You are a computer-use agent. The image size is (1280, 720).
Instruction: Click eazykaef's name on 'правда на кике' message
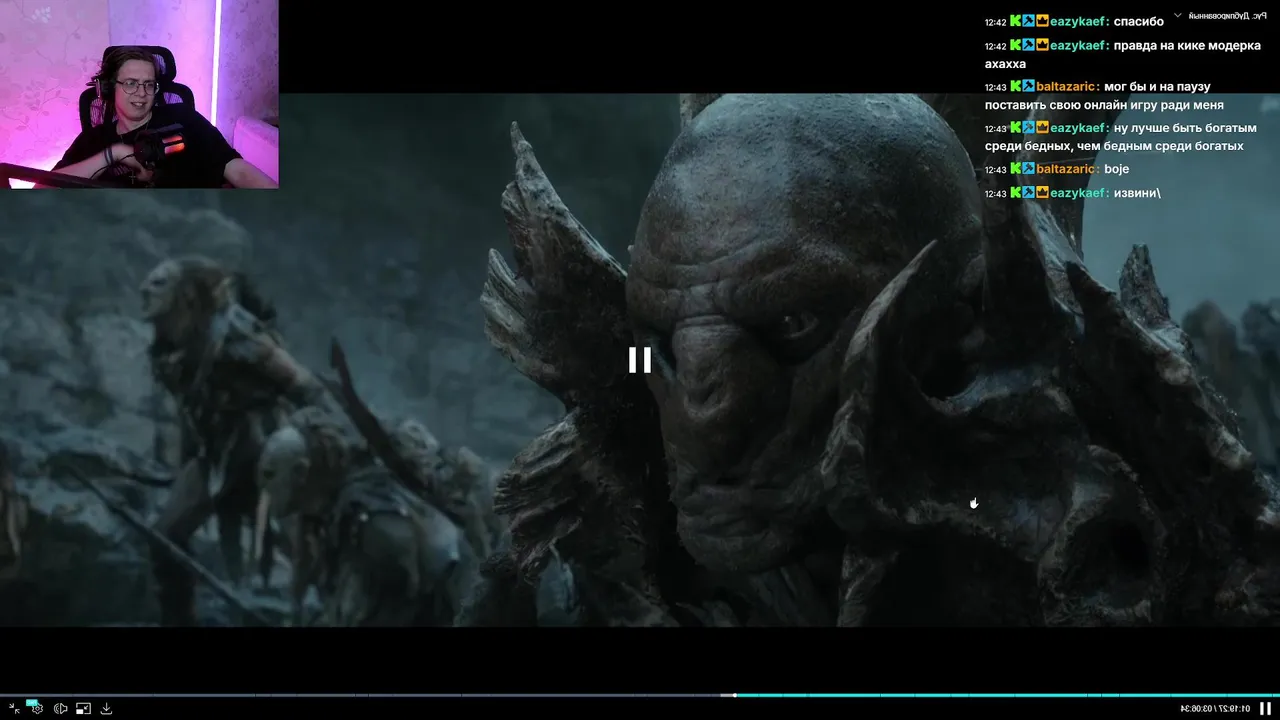coord(1078,46)
